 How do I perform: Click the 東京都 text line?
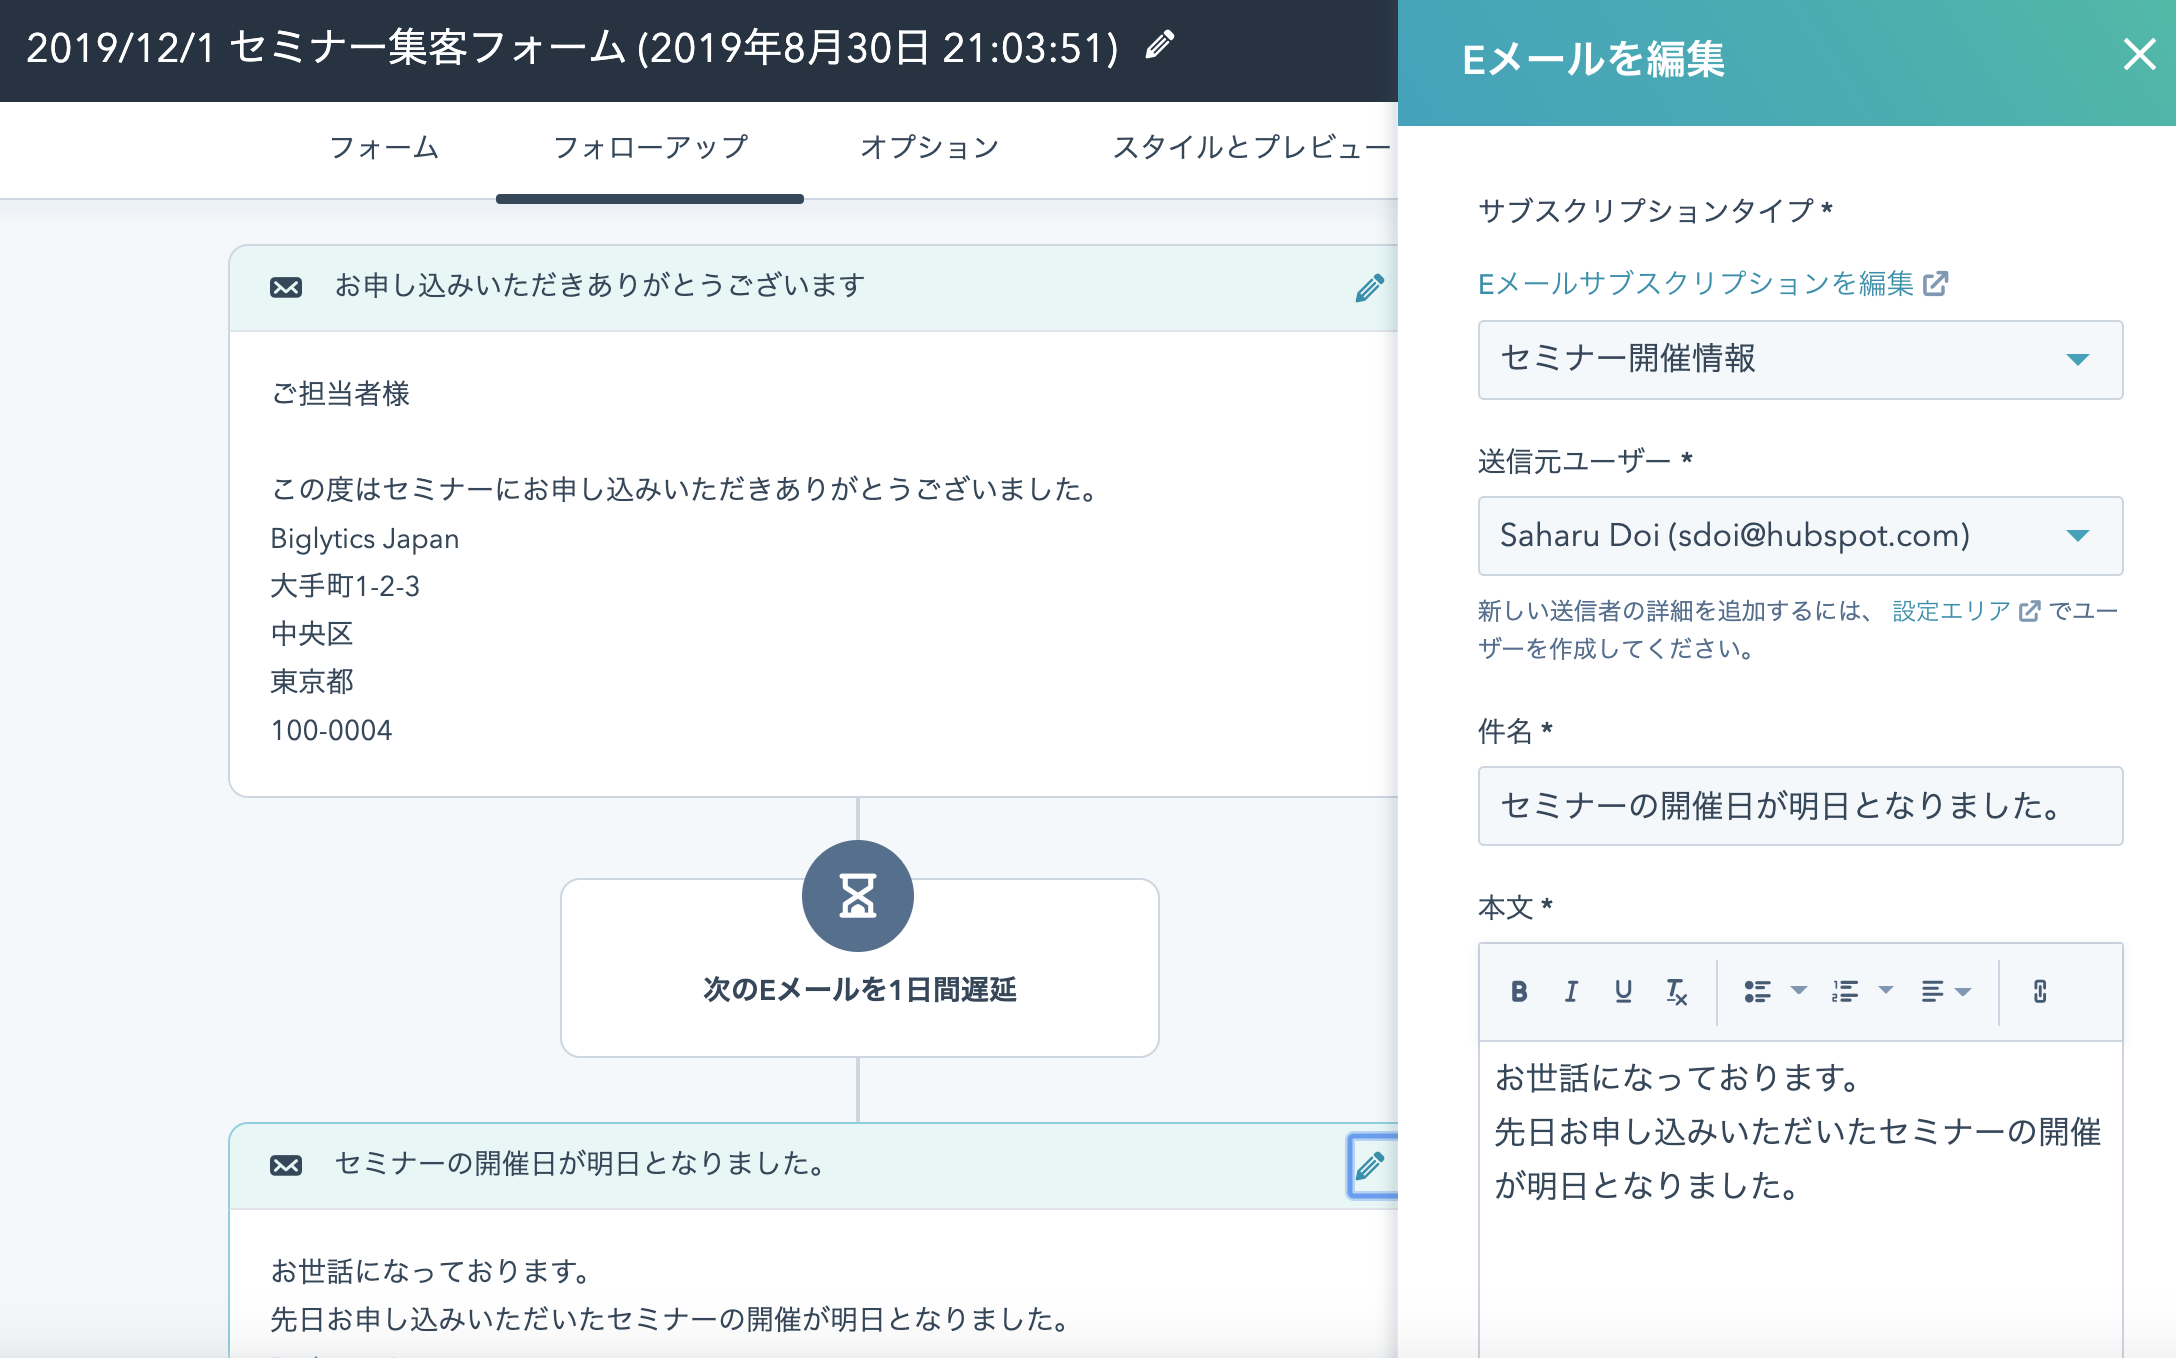point(312,682)
